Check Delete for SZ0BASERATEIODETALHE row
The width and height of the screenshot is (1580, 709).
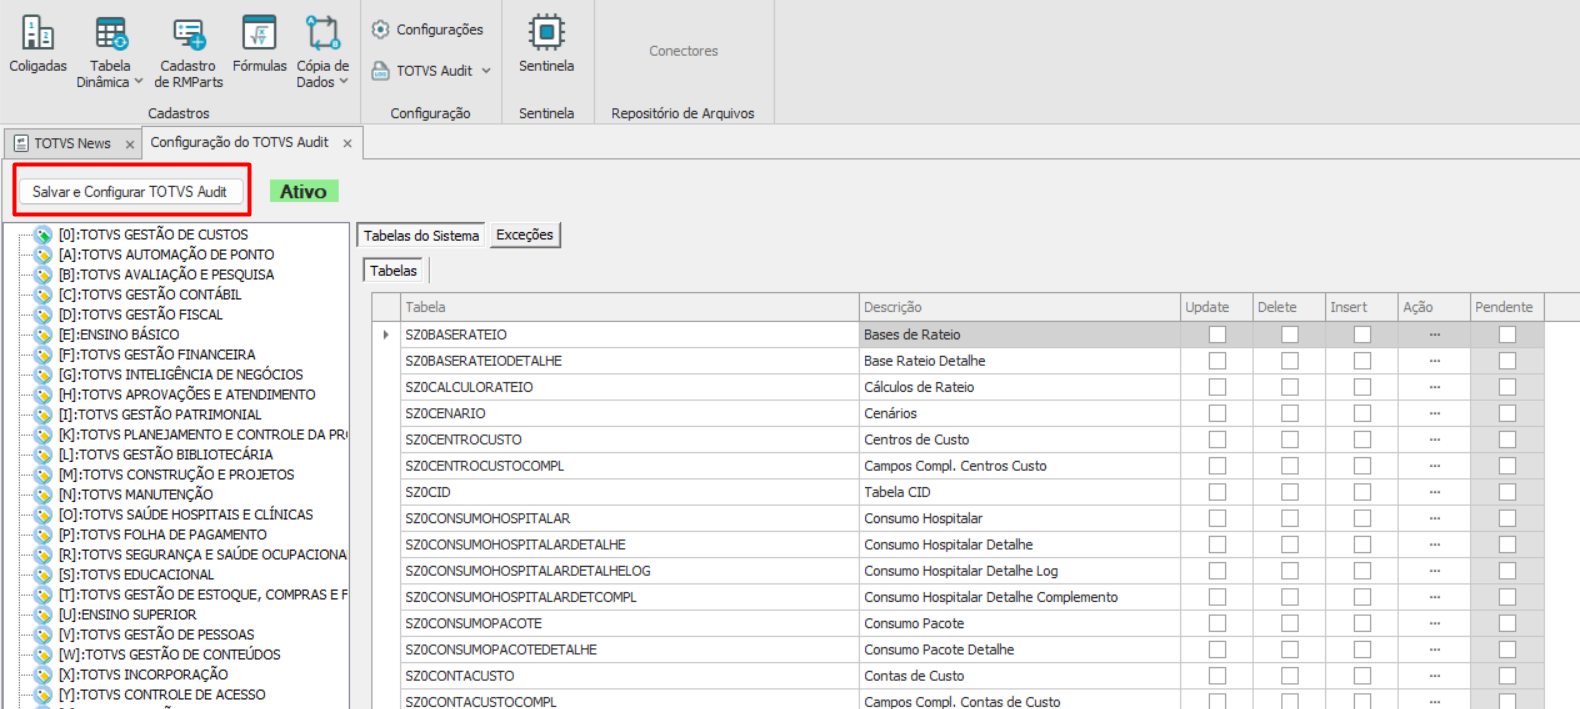[1290, 361]
